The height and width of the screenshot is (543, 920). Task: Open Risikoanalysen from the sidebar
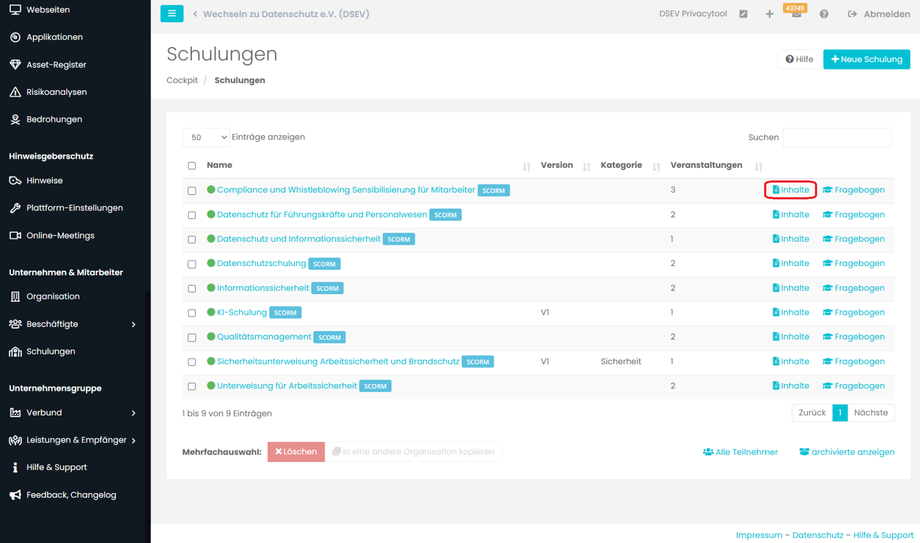pos(56,92)
